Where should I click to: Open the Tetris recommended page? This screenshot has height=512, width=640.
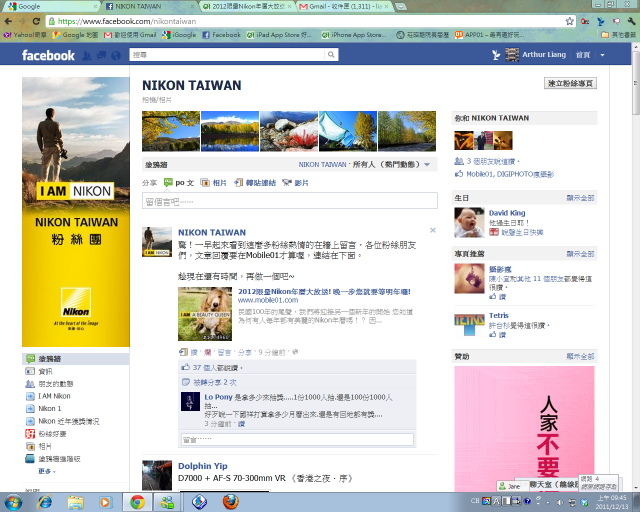click(498, 315)
